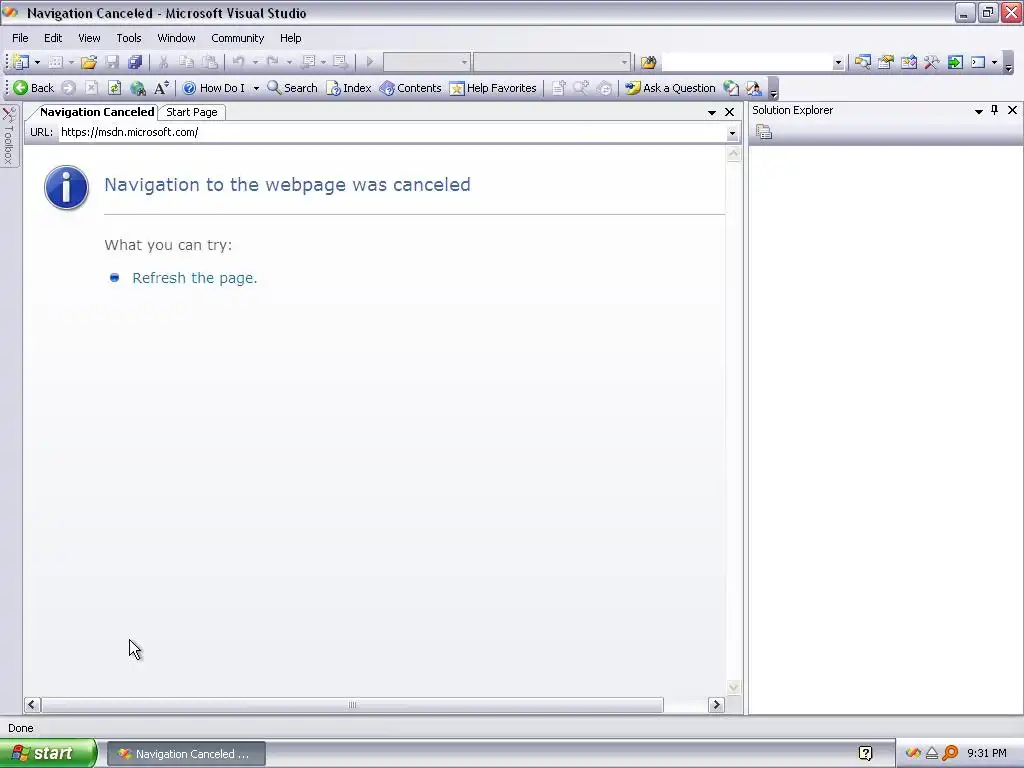Viewport: 1024px width, 768px height.
Task: Click the horizontal scrollbar thumb
Action: click(353, 705)
